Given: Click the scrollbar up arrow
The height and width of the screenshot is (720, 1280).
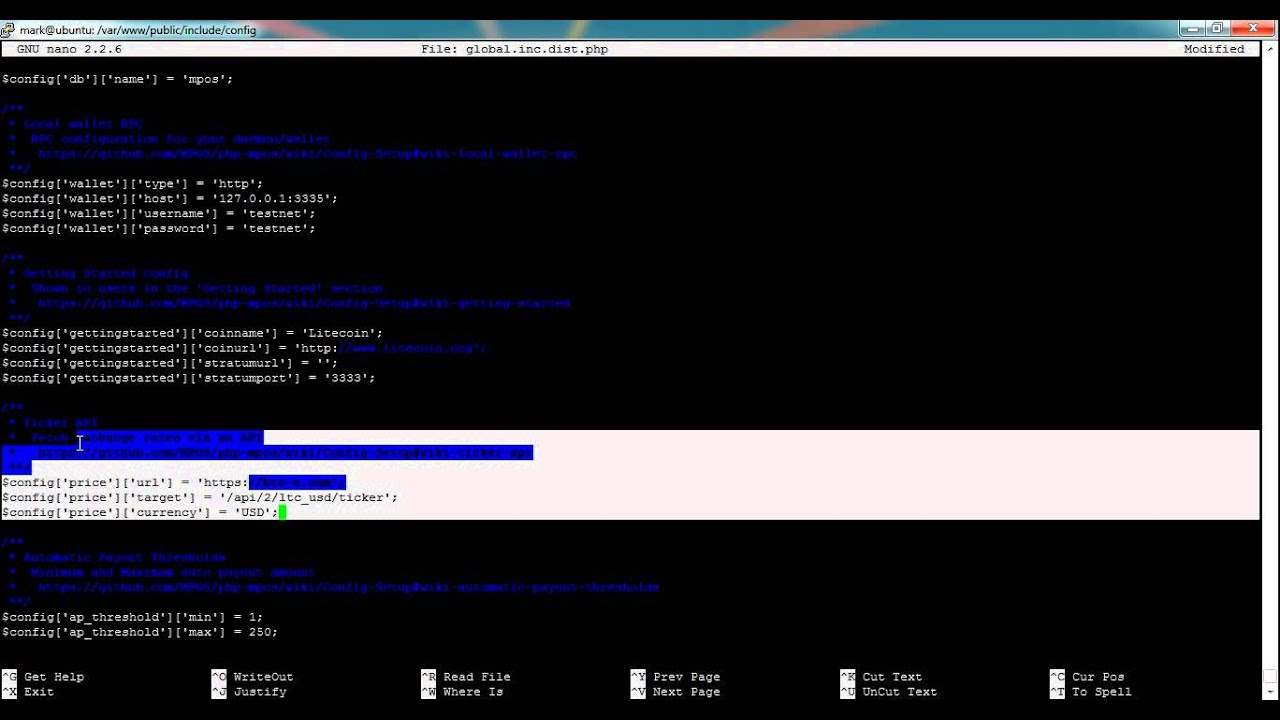Looking at the screenshot, I should click(1269, 49).
